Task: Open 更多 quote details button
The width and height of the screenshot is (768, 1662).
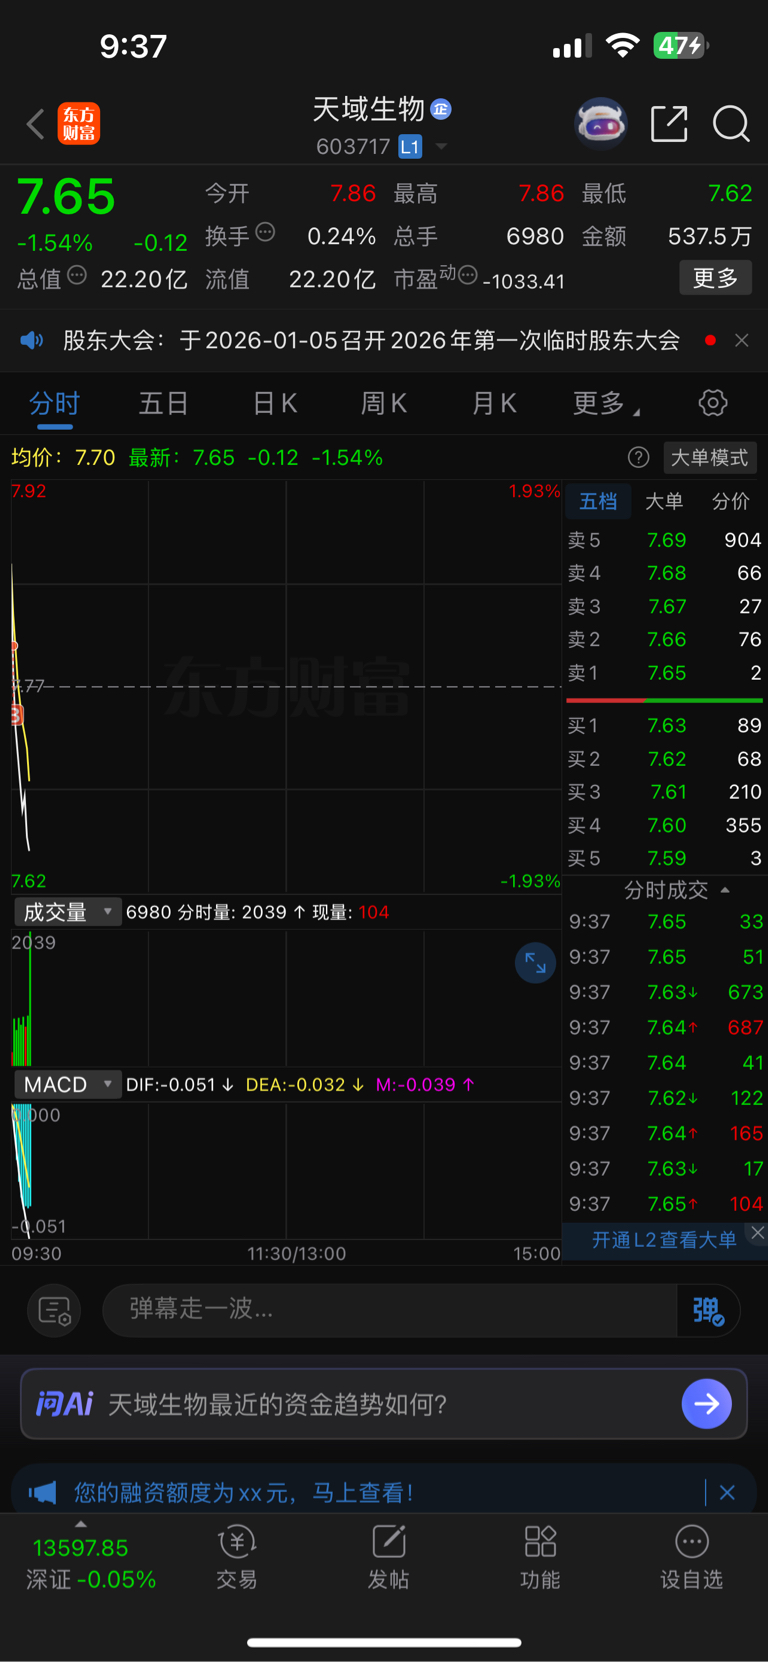Action: point(716,278)
